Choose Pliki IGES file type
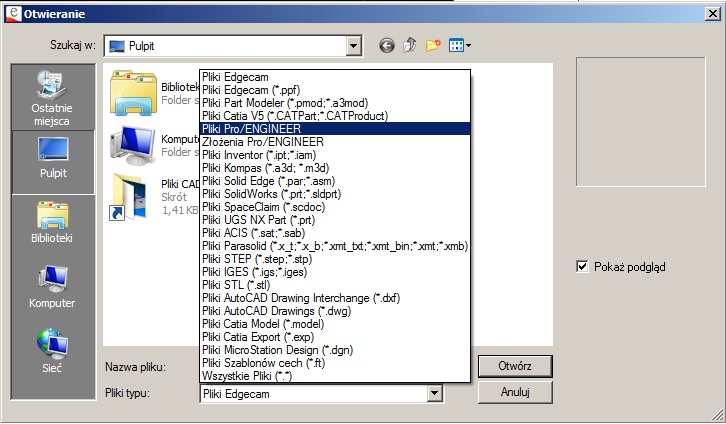This screenshot has height=424, width=726. [x=335, y=272]
